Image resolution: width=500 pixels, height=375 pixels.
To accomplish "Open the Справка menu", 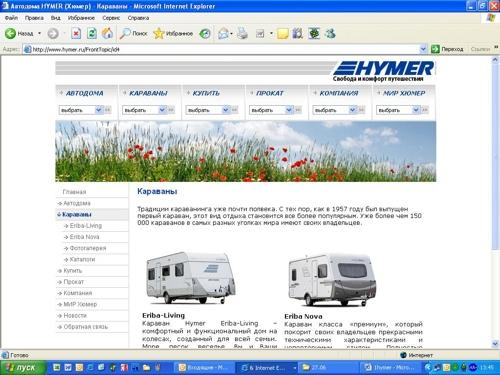I will click(138, 18).
